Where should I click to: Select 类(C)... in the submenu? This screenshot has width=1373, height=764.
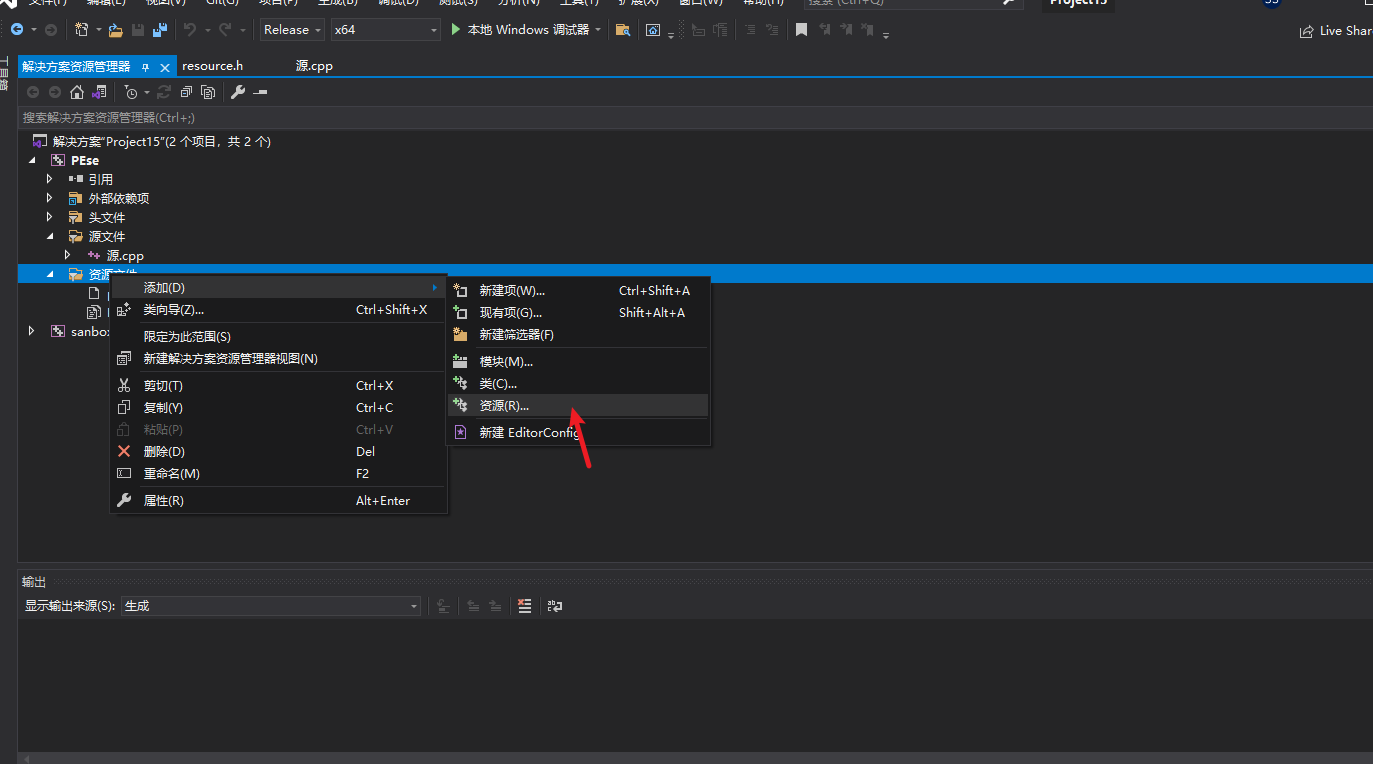pos(579,384)
